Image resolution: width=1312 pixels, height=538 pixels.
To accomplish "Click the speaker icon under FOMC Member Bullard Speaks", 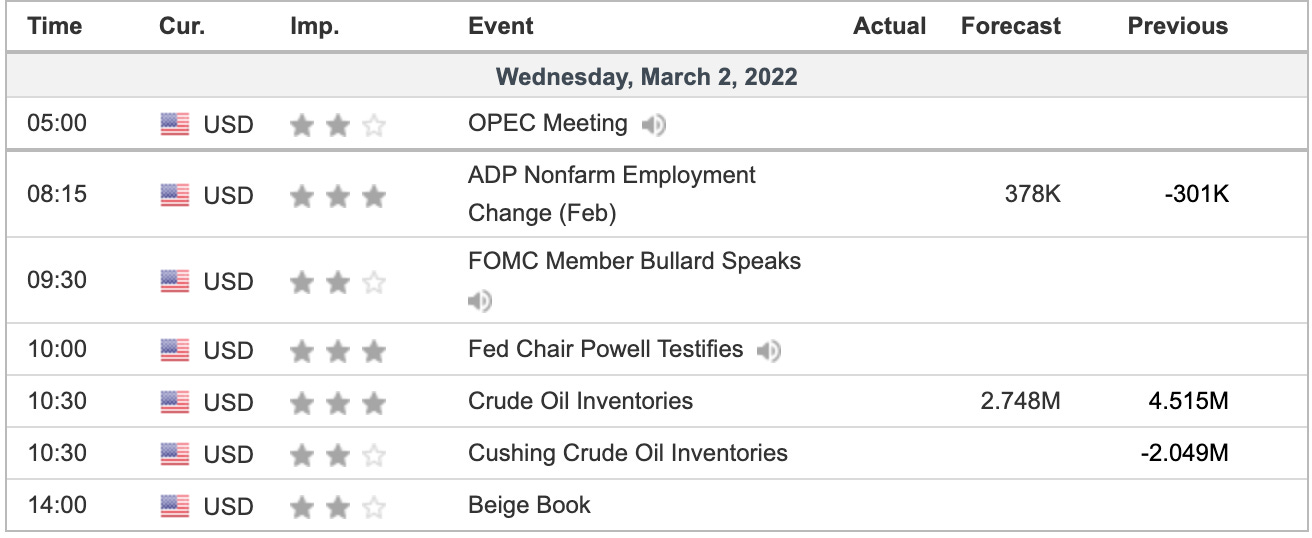I will click(x=481, y=300).
